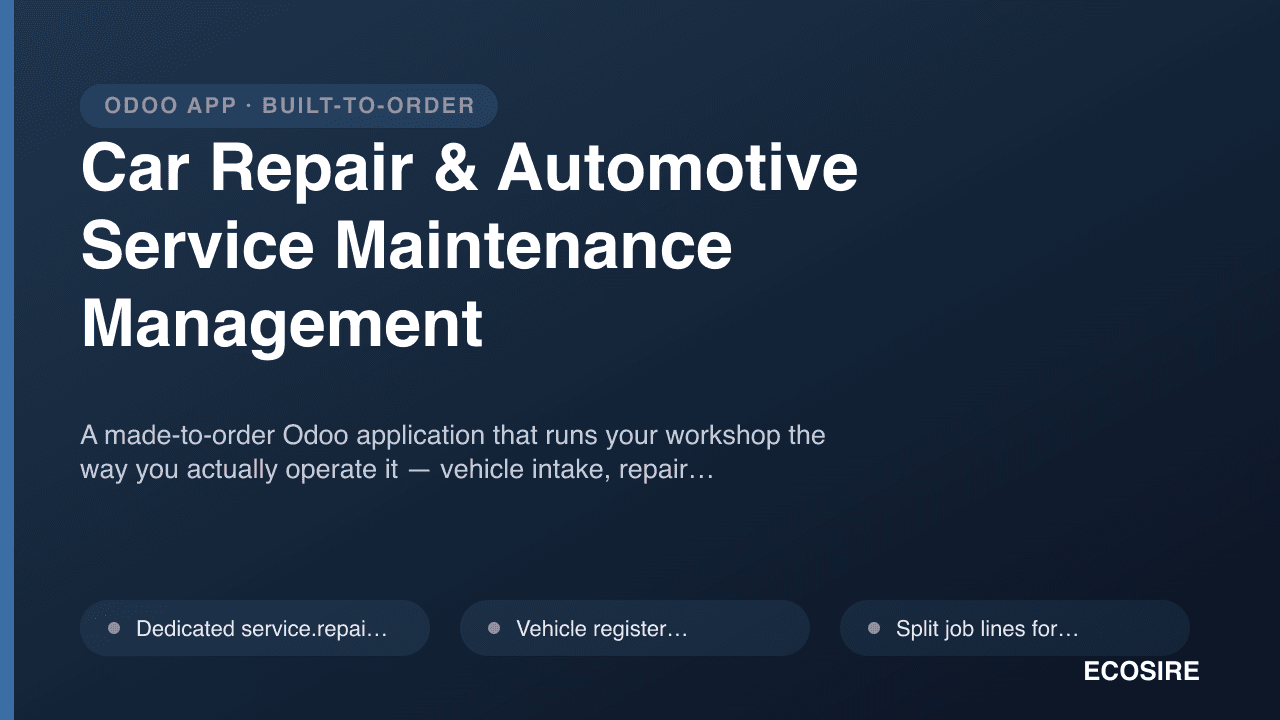Viewport: 1280px width, 720px height.
Task: Click the "Car Repair & Automotive Service Maintenance Management" headline
Action: (x=470, y=246)
